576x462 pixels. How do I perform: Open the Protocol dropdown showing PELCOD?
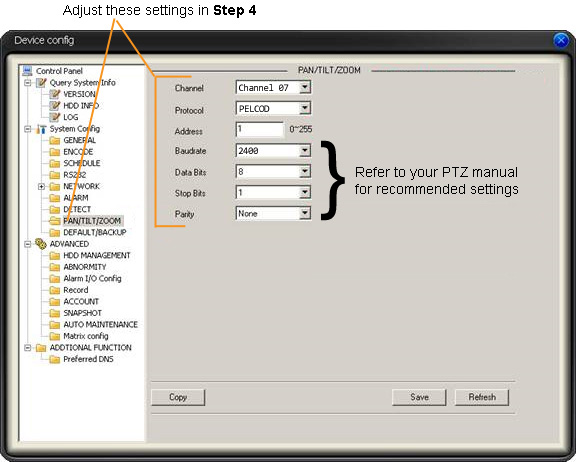(304, 108)
